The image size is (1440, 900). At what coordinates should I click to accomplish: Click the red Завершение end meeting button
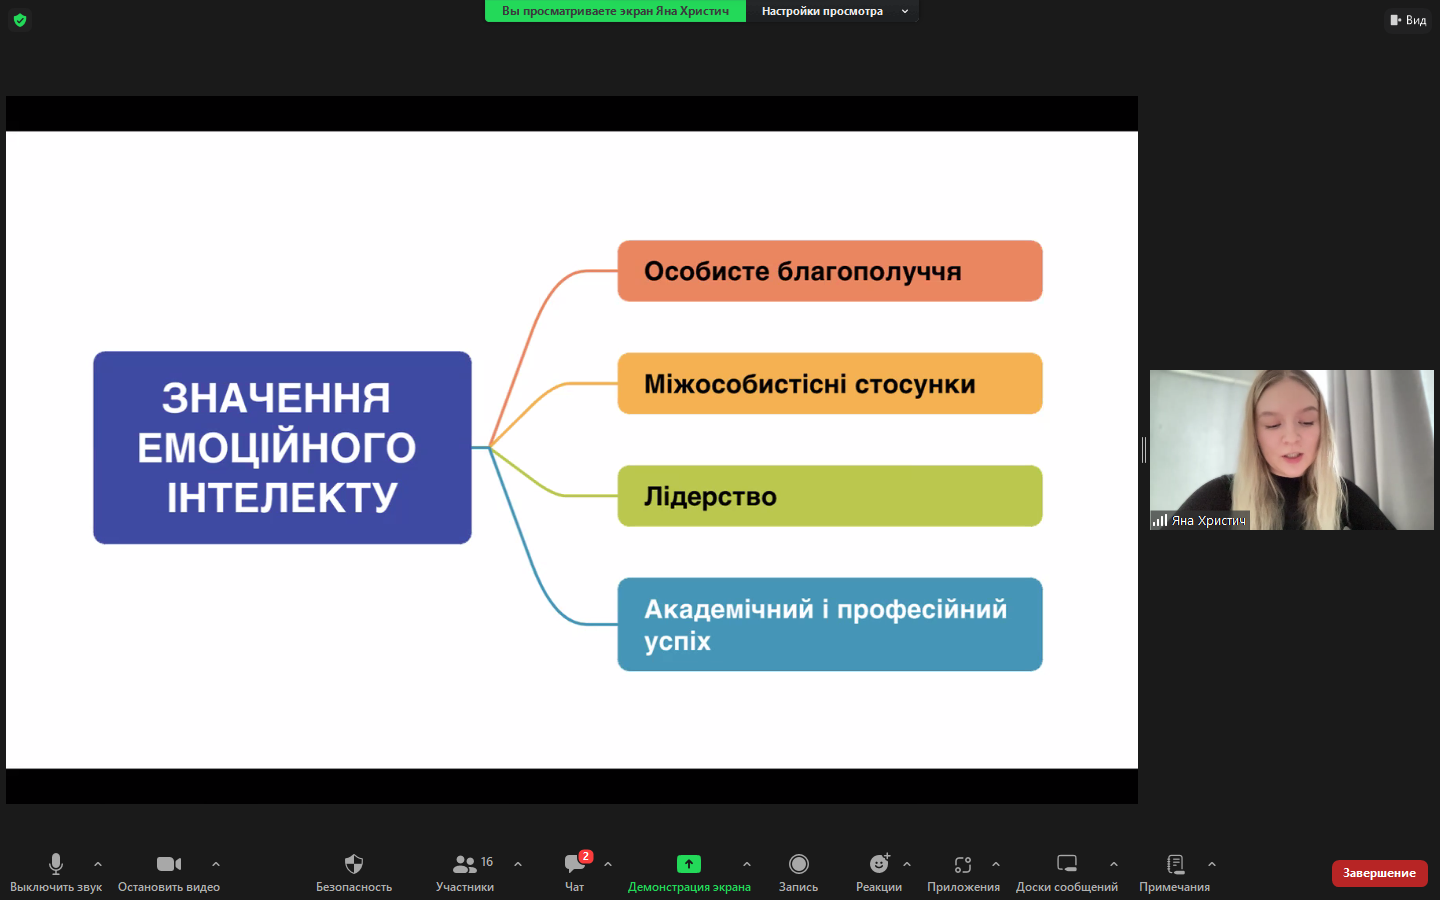1379,873
